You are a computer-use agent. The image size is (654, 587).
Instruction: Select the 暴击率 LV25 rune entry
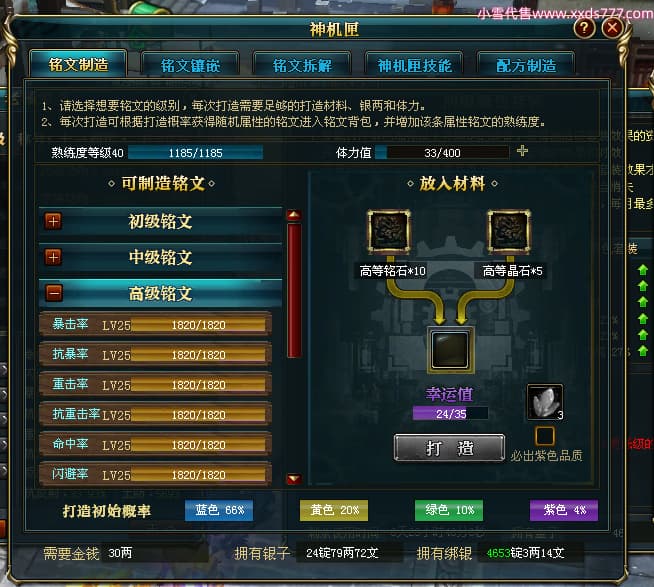156,324
